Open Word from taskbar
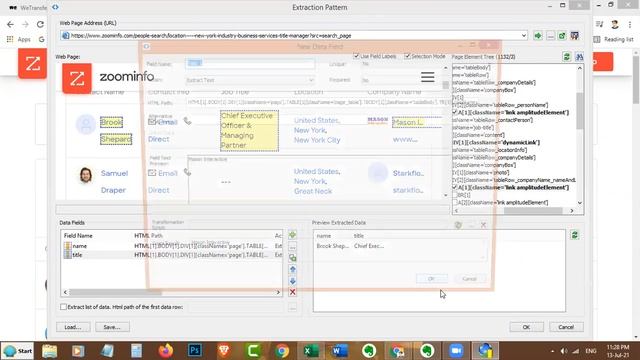Screen dimensions: 640x360 click(340, 351)
